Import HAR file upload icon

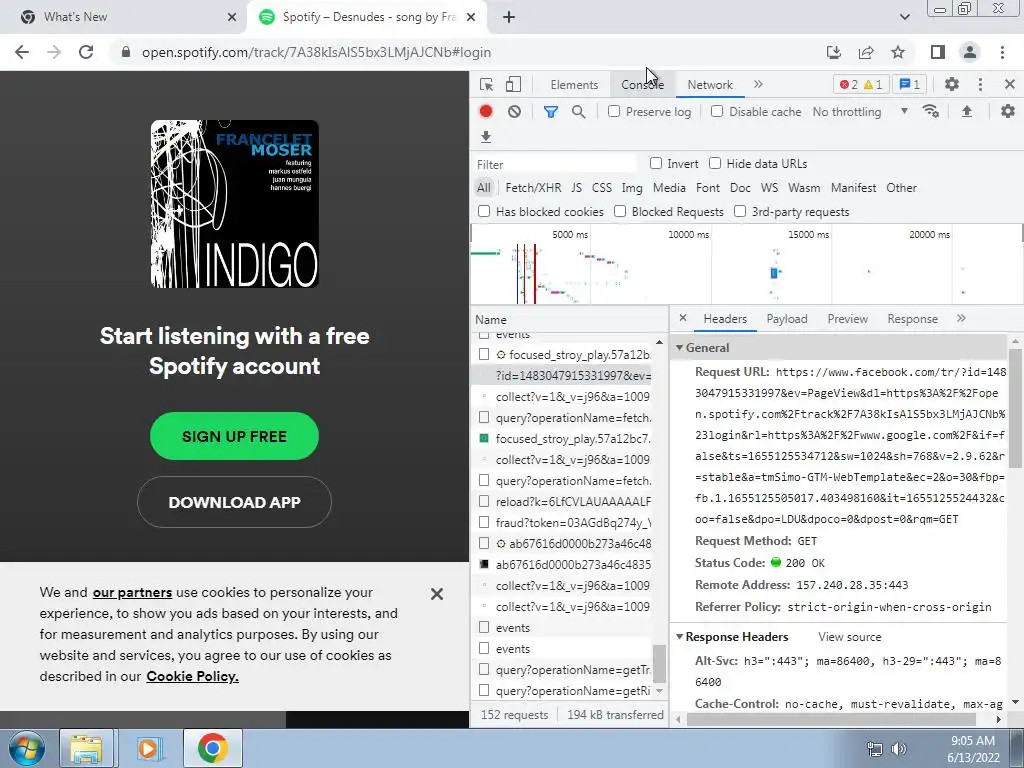967,112
